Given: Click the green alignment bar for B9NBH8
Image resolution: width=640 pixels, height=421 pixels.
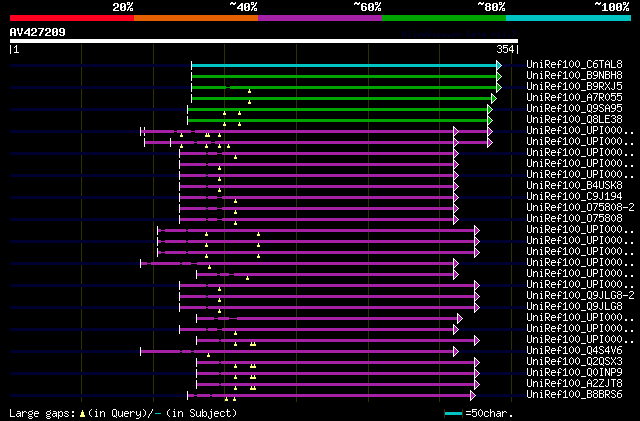Looking at the screenshot, I should 344,76.
